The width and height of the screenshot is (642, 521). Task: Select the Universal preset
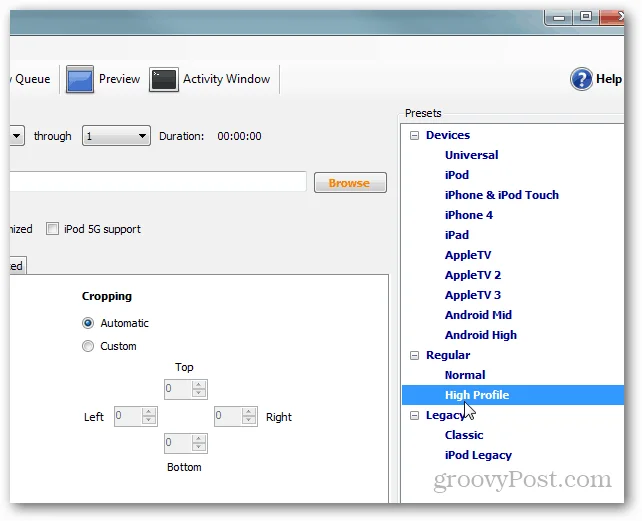coord(471,155)
